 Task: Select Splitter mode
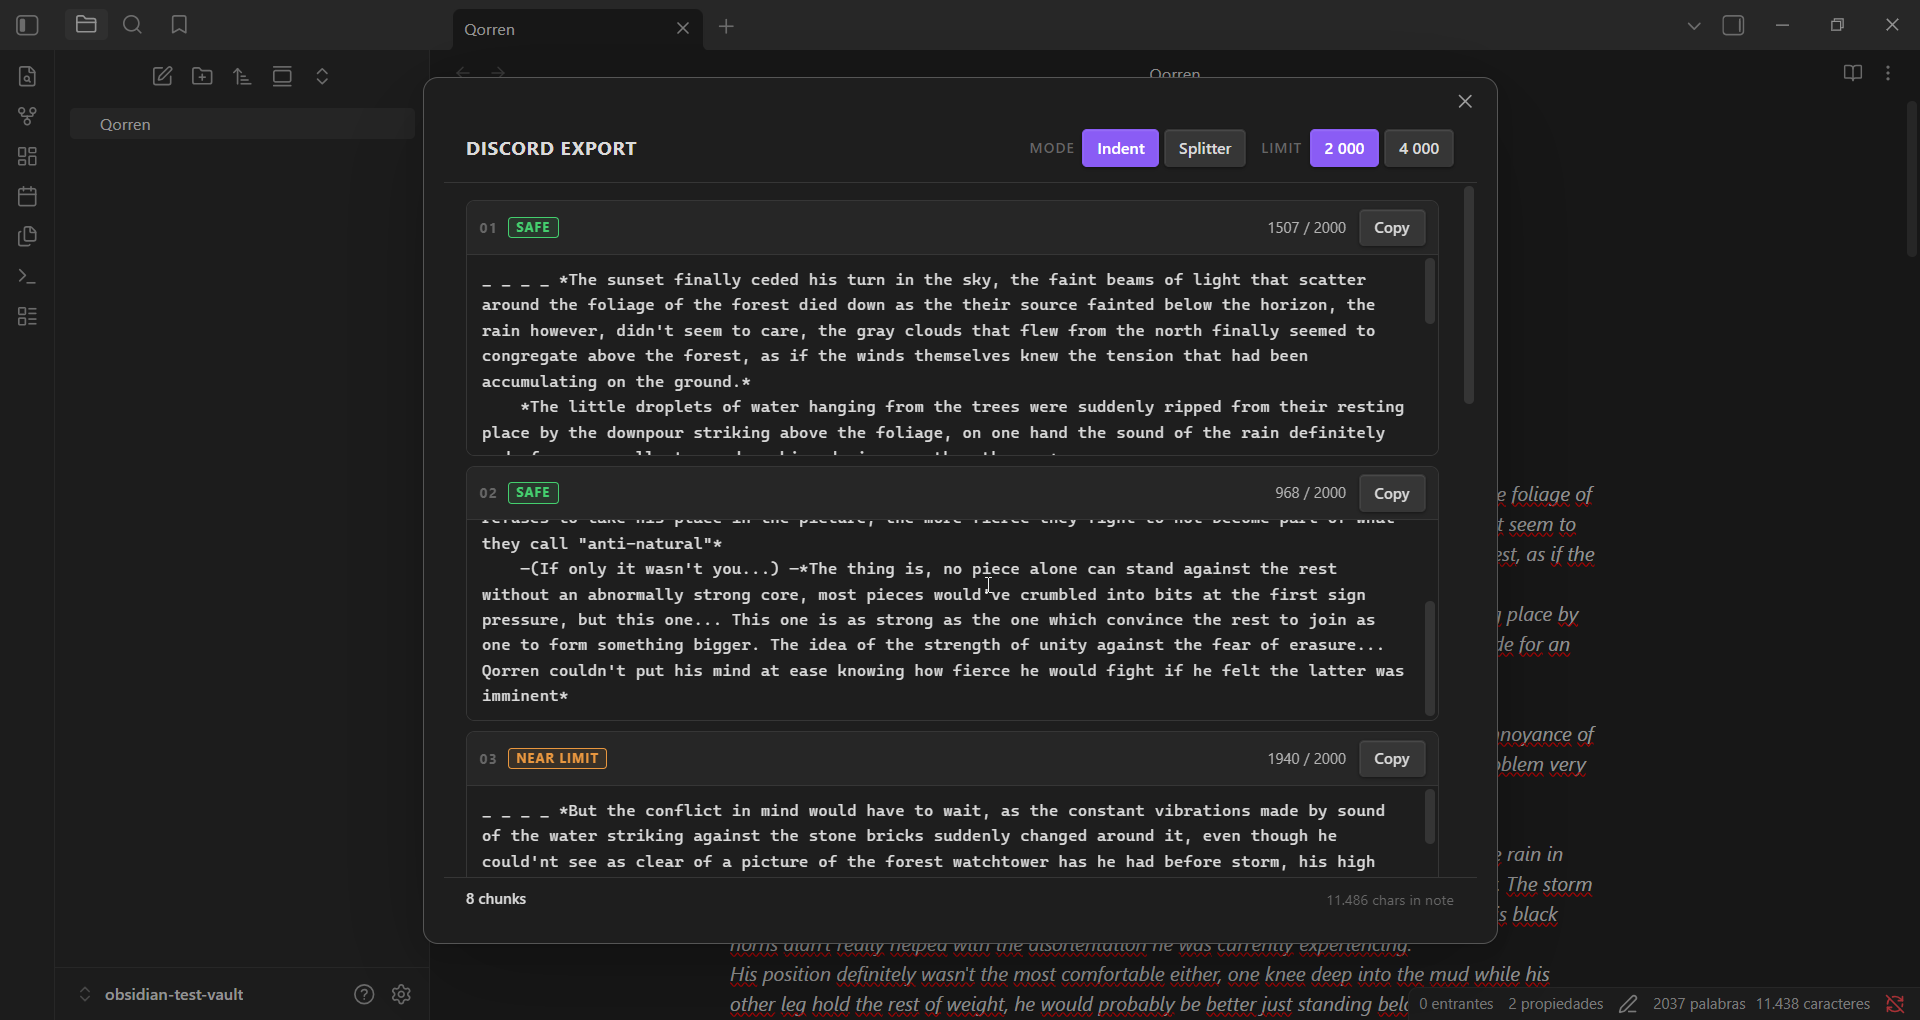(1205, 148)
